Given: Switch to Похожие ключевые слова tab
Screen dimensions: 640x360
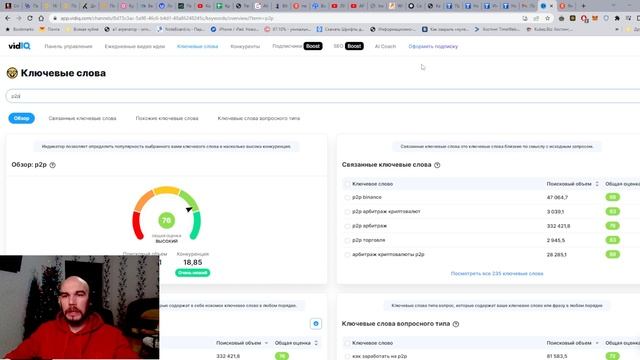Looking at the screenshot, I should tap(167, 118).
